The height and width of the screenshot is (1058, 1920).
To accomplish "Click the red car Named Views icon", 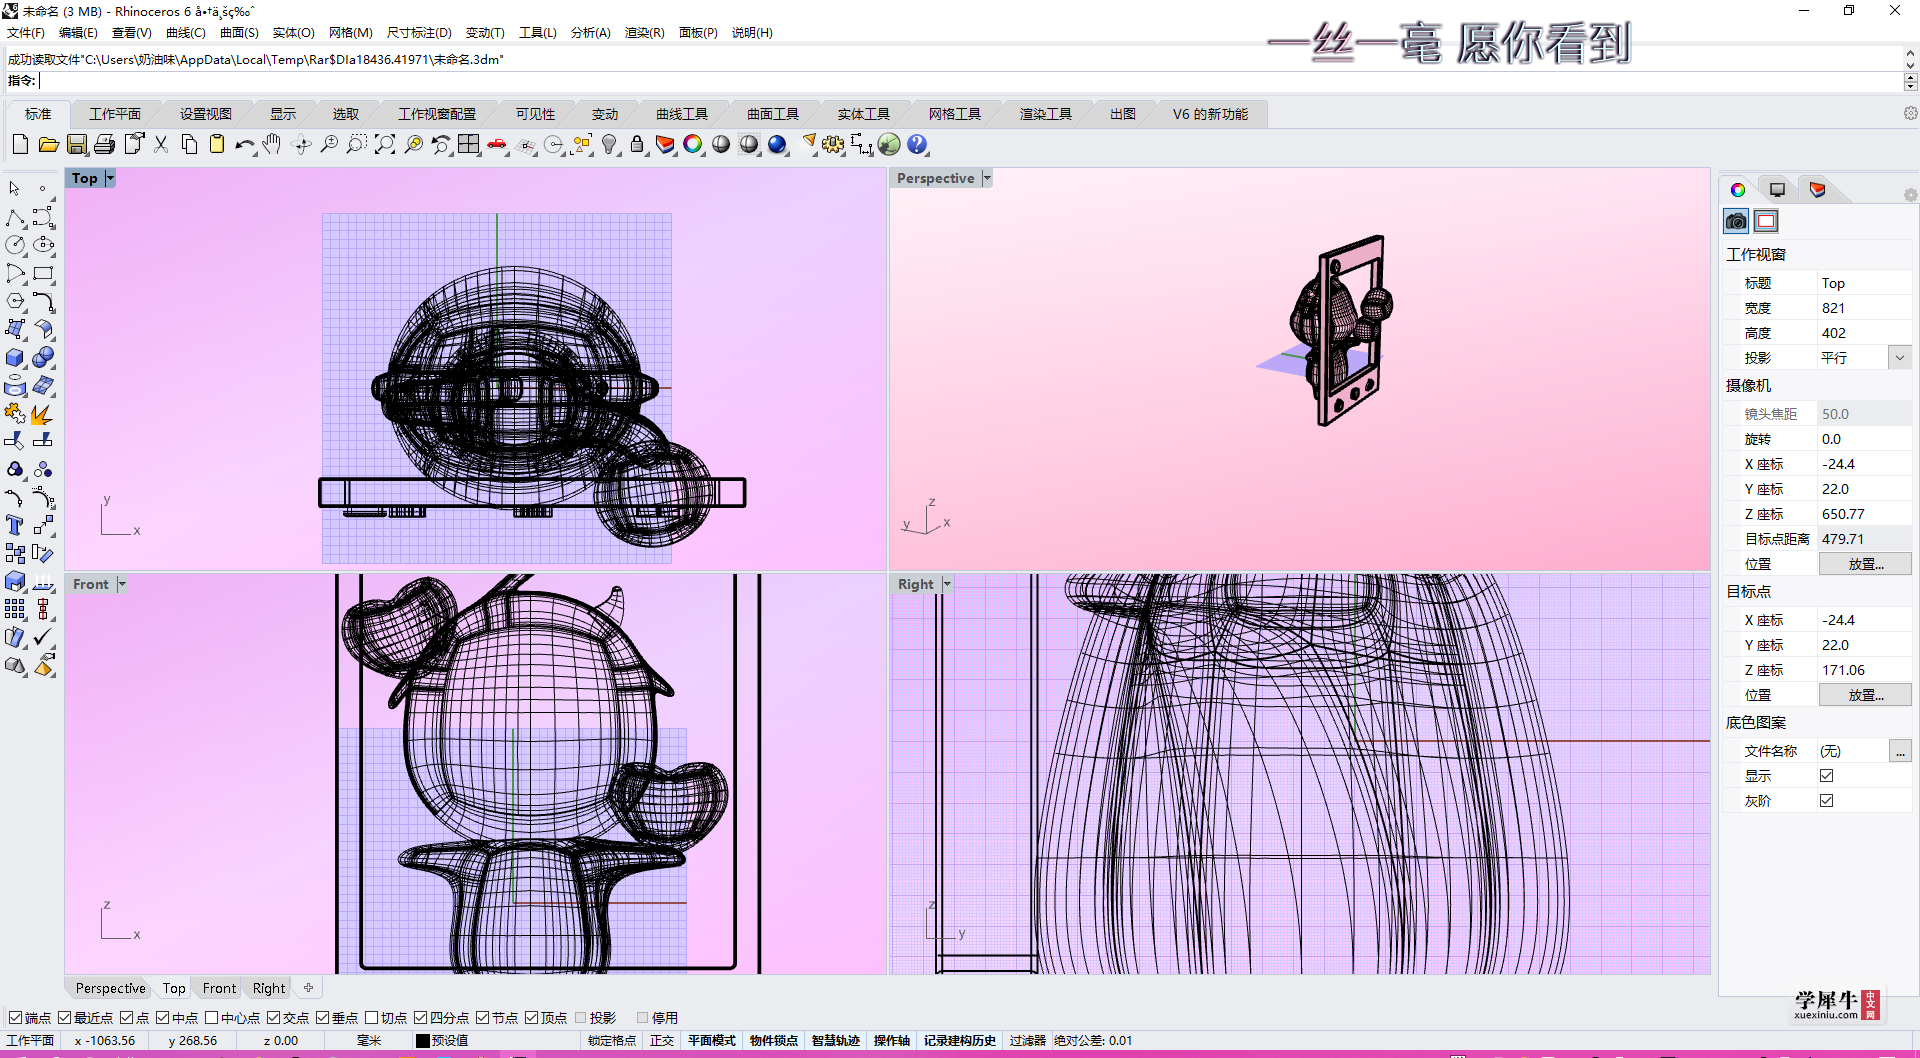I will (x=497, y=145).
